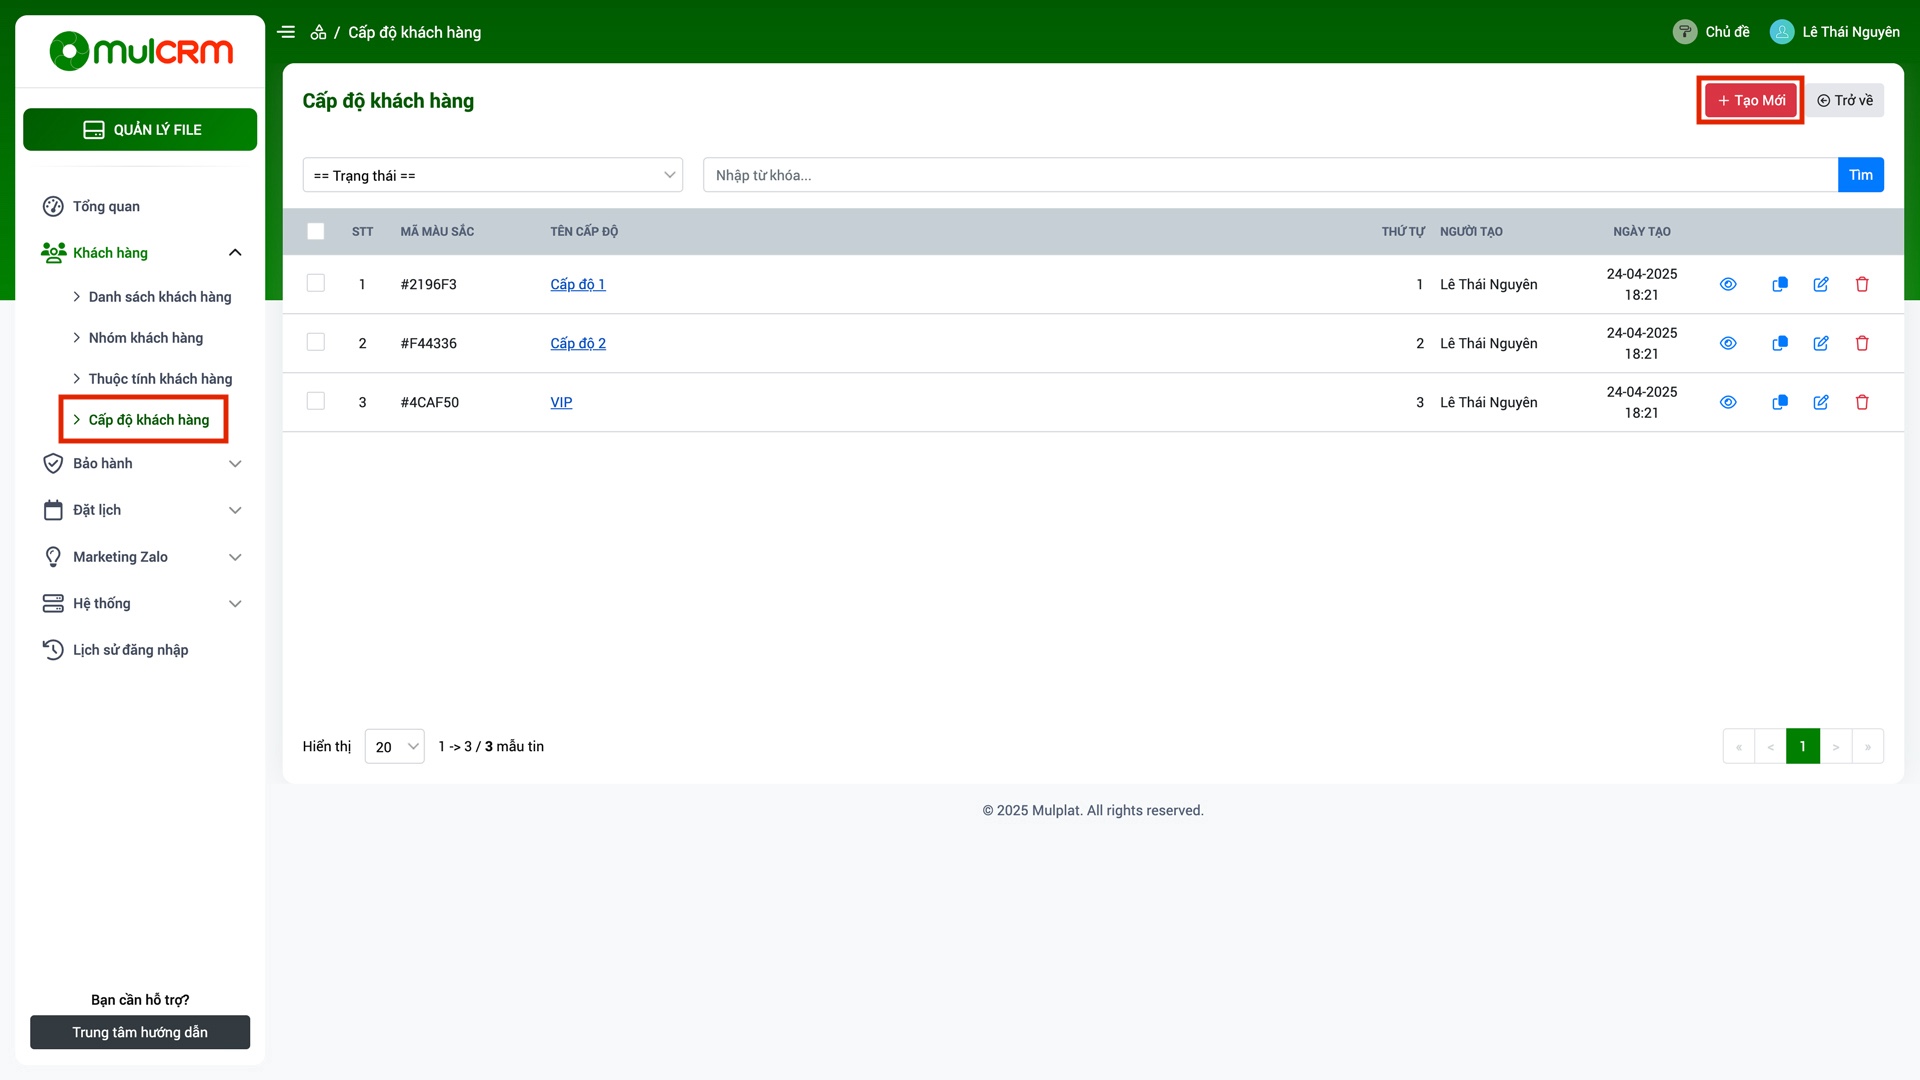
Task: Click the edit icon for Cấp độ 2
Action: click(x=1820, y=343)
